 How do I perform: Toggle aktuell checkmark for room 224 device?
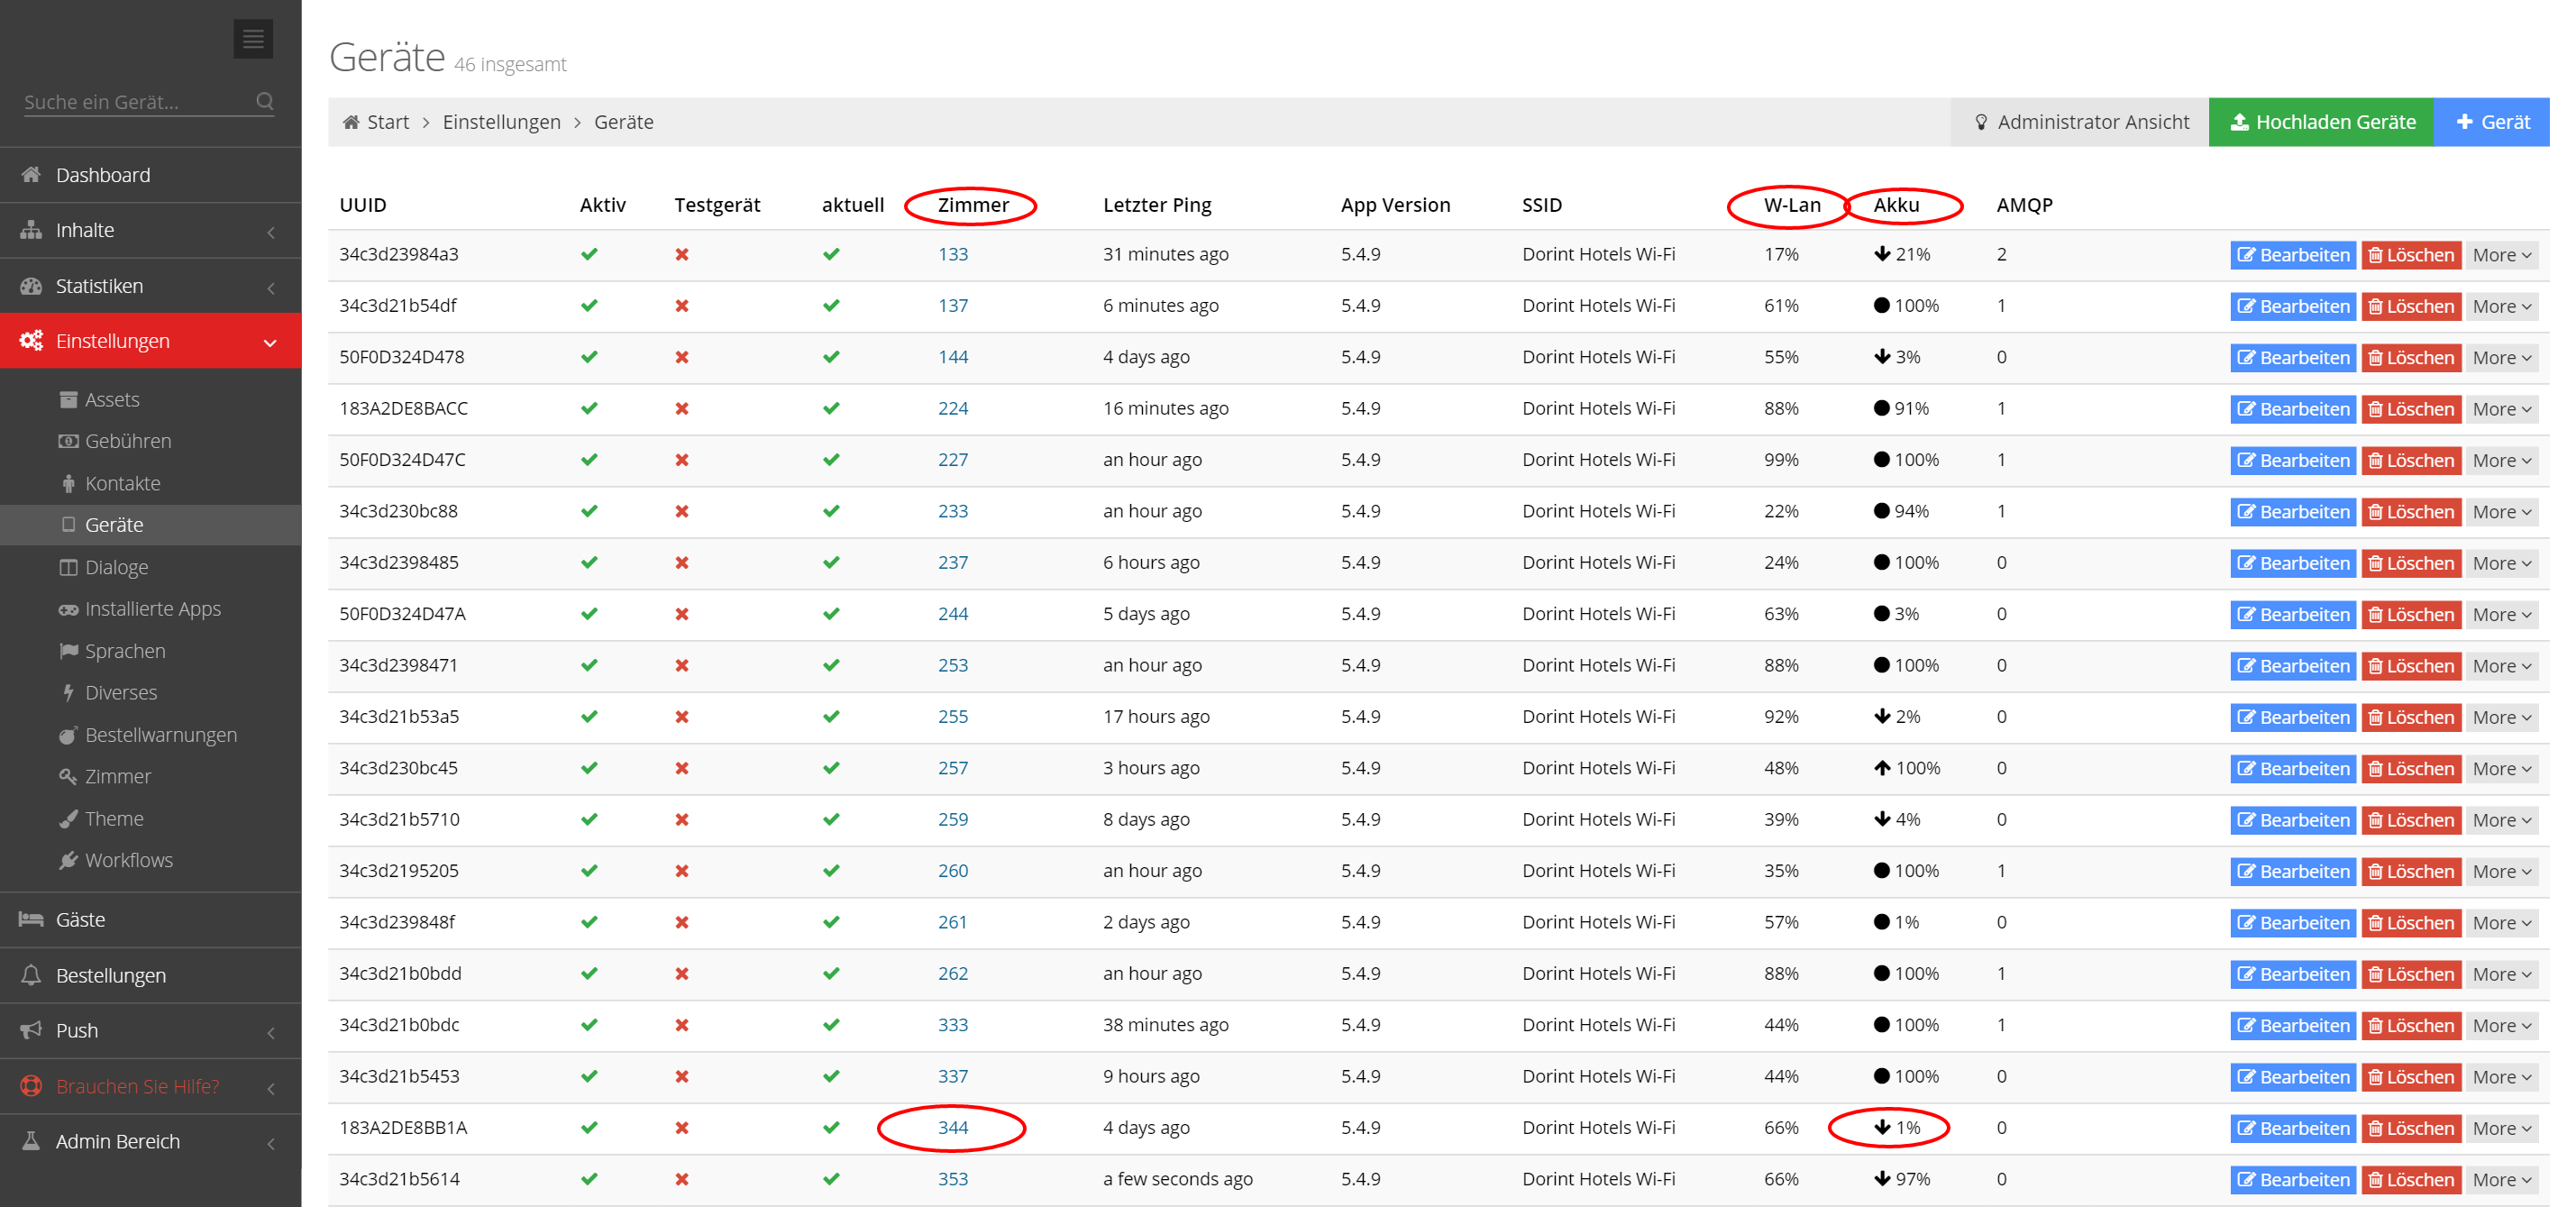coord(831,408)
